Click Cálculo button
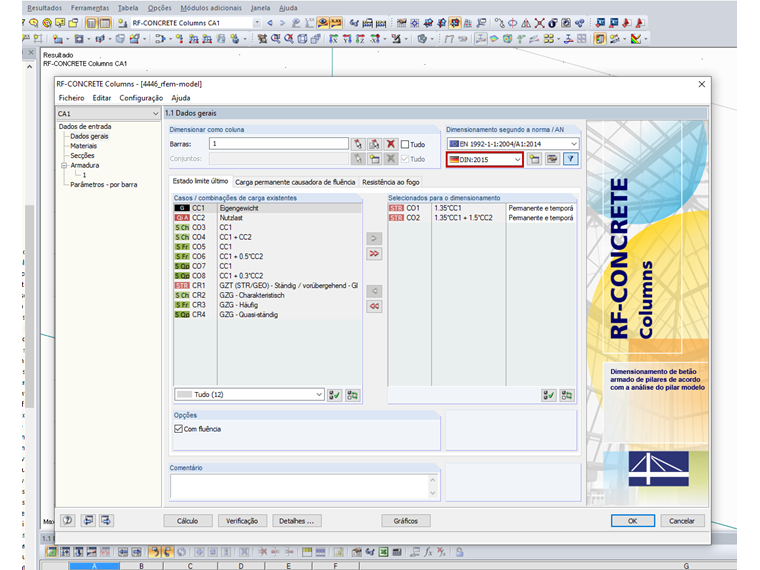 (x=188, y=521)
